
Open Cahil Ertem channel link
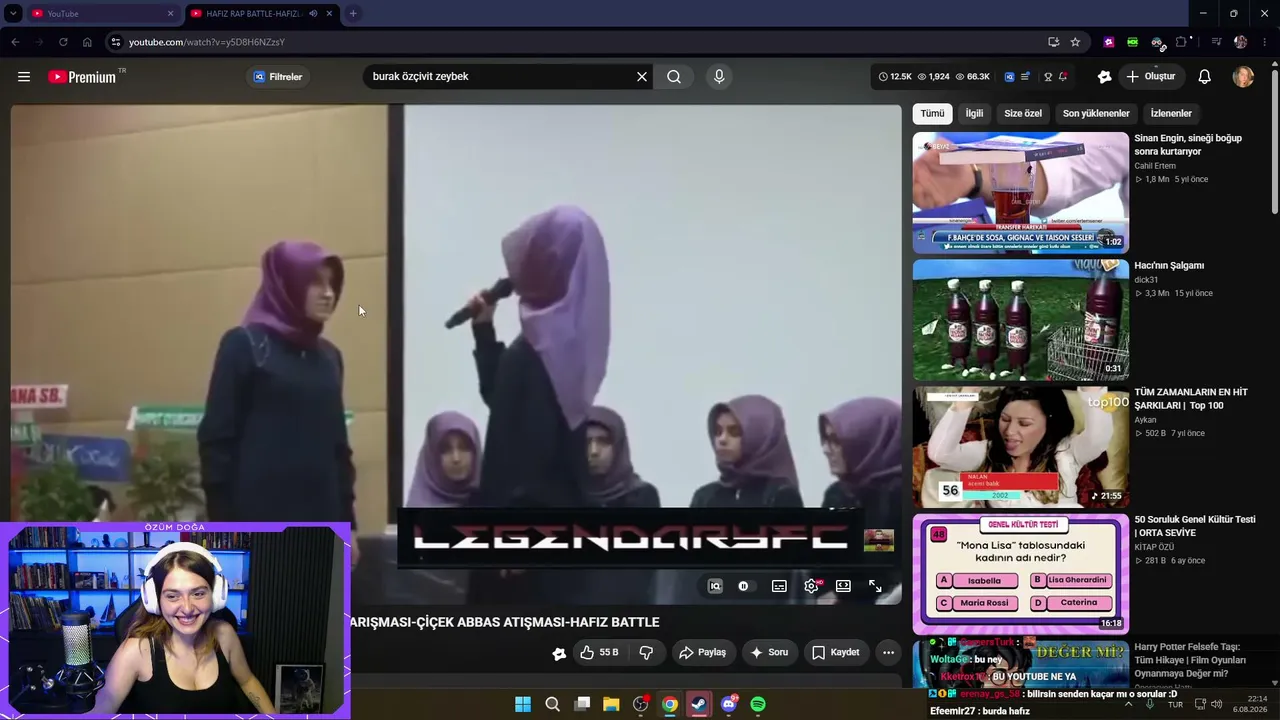pos(1155,166)
